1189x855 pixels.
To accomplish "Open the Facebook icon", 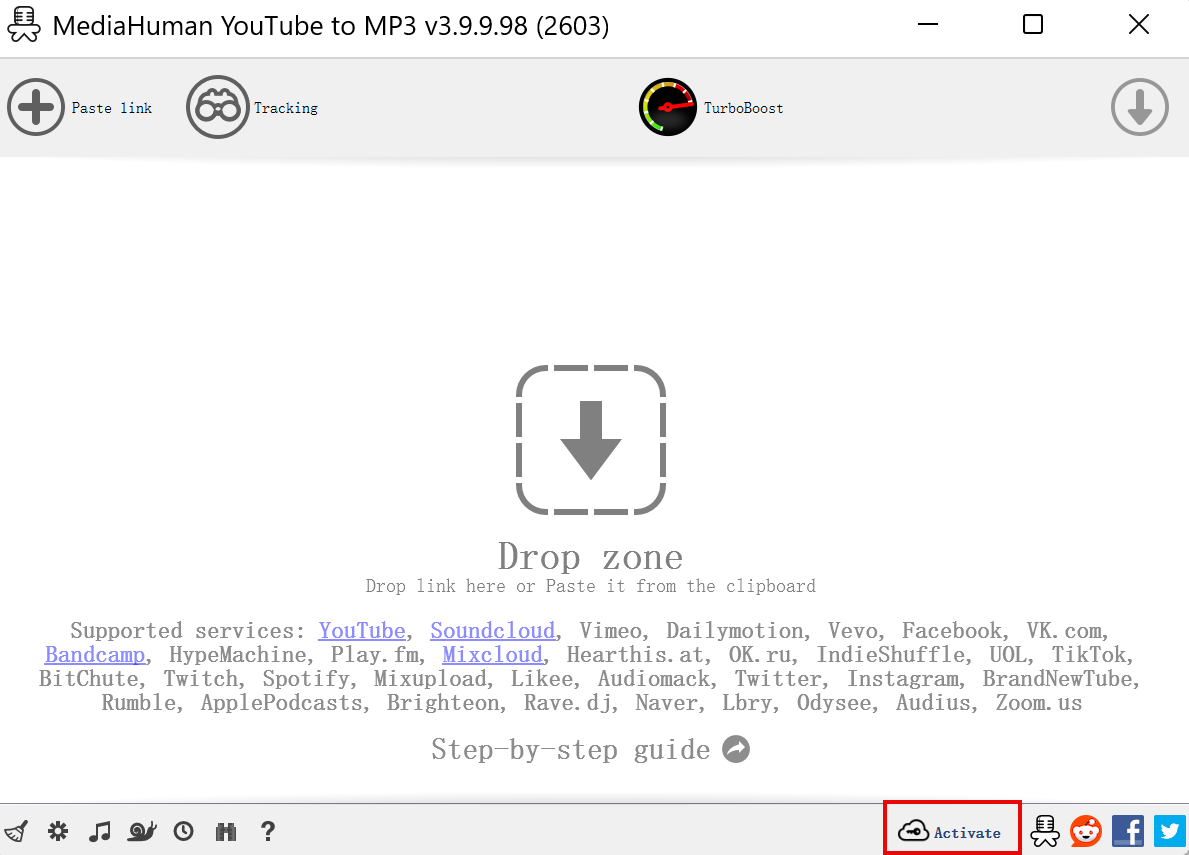I will point(1127,831).
